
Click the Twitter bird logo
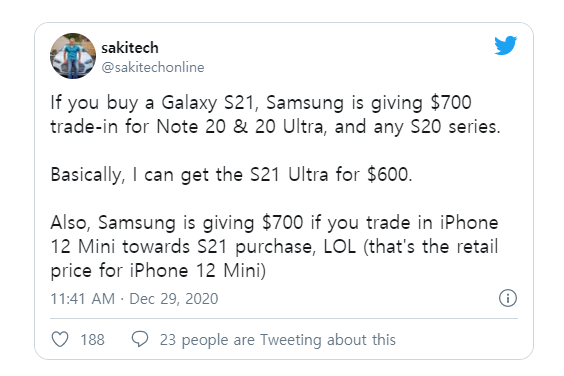point(505,45)
